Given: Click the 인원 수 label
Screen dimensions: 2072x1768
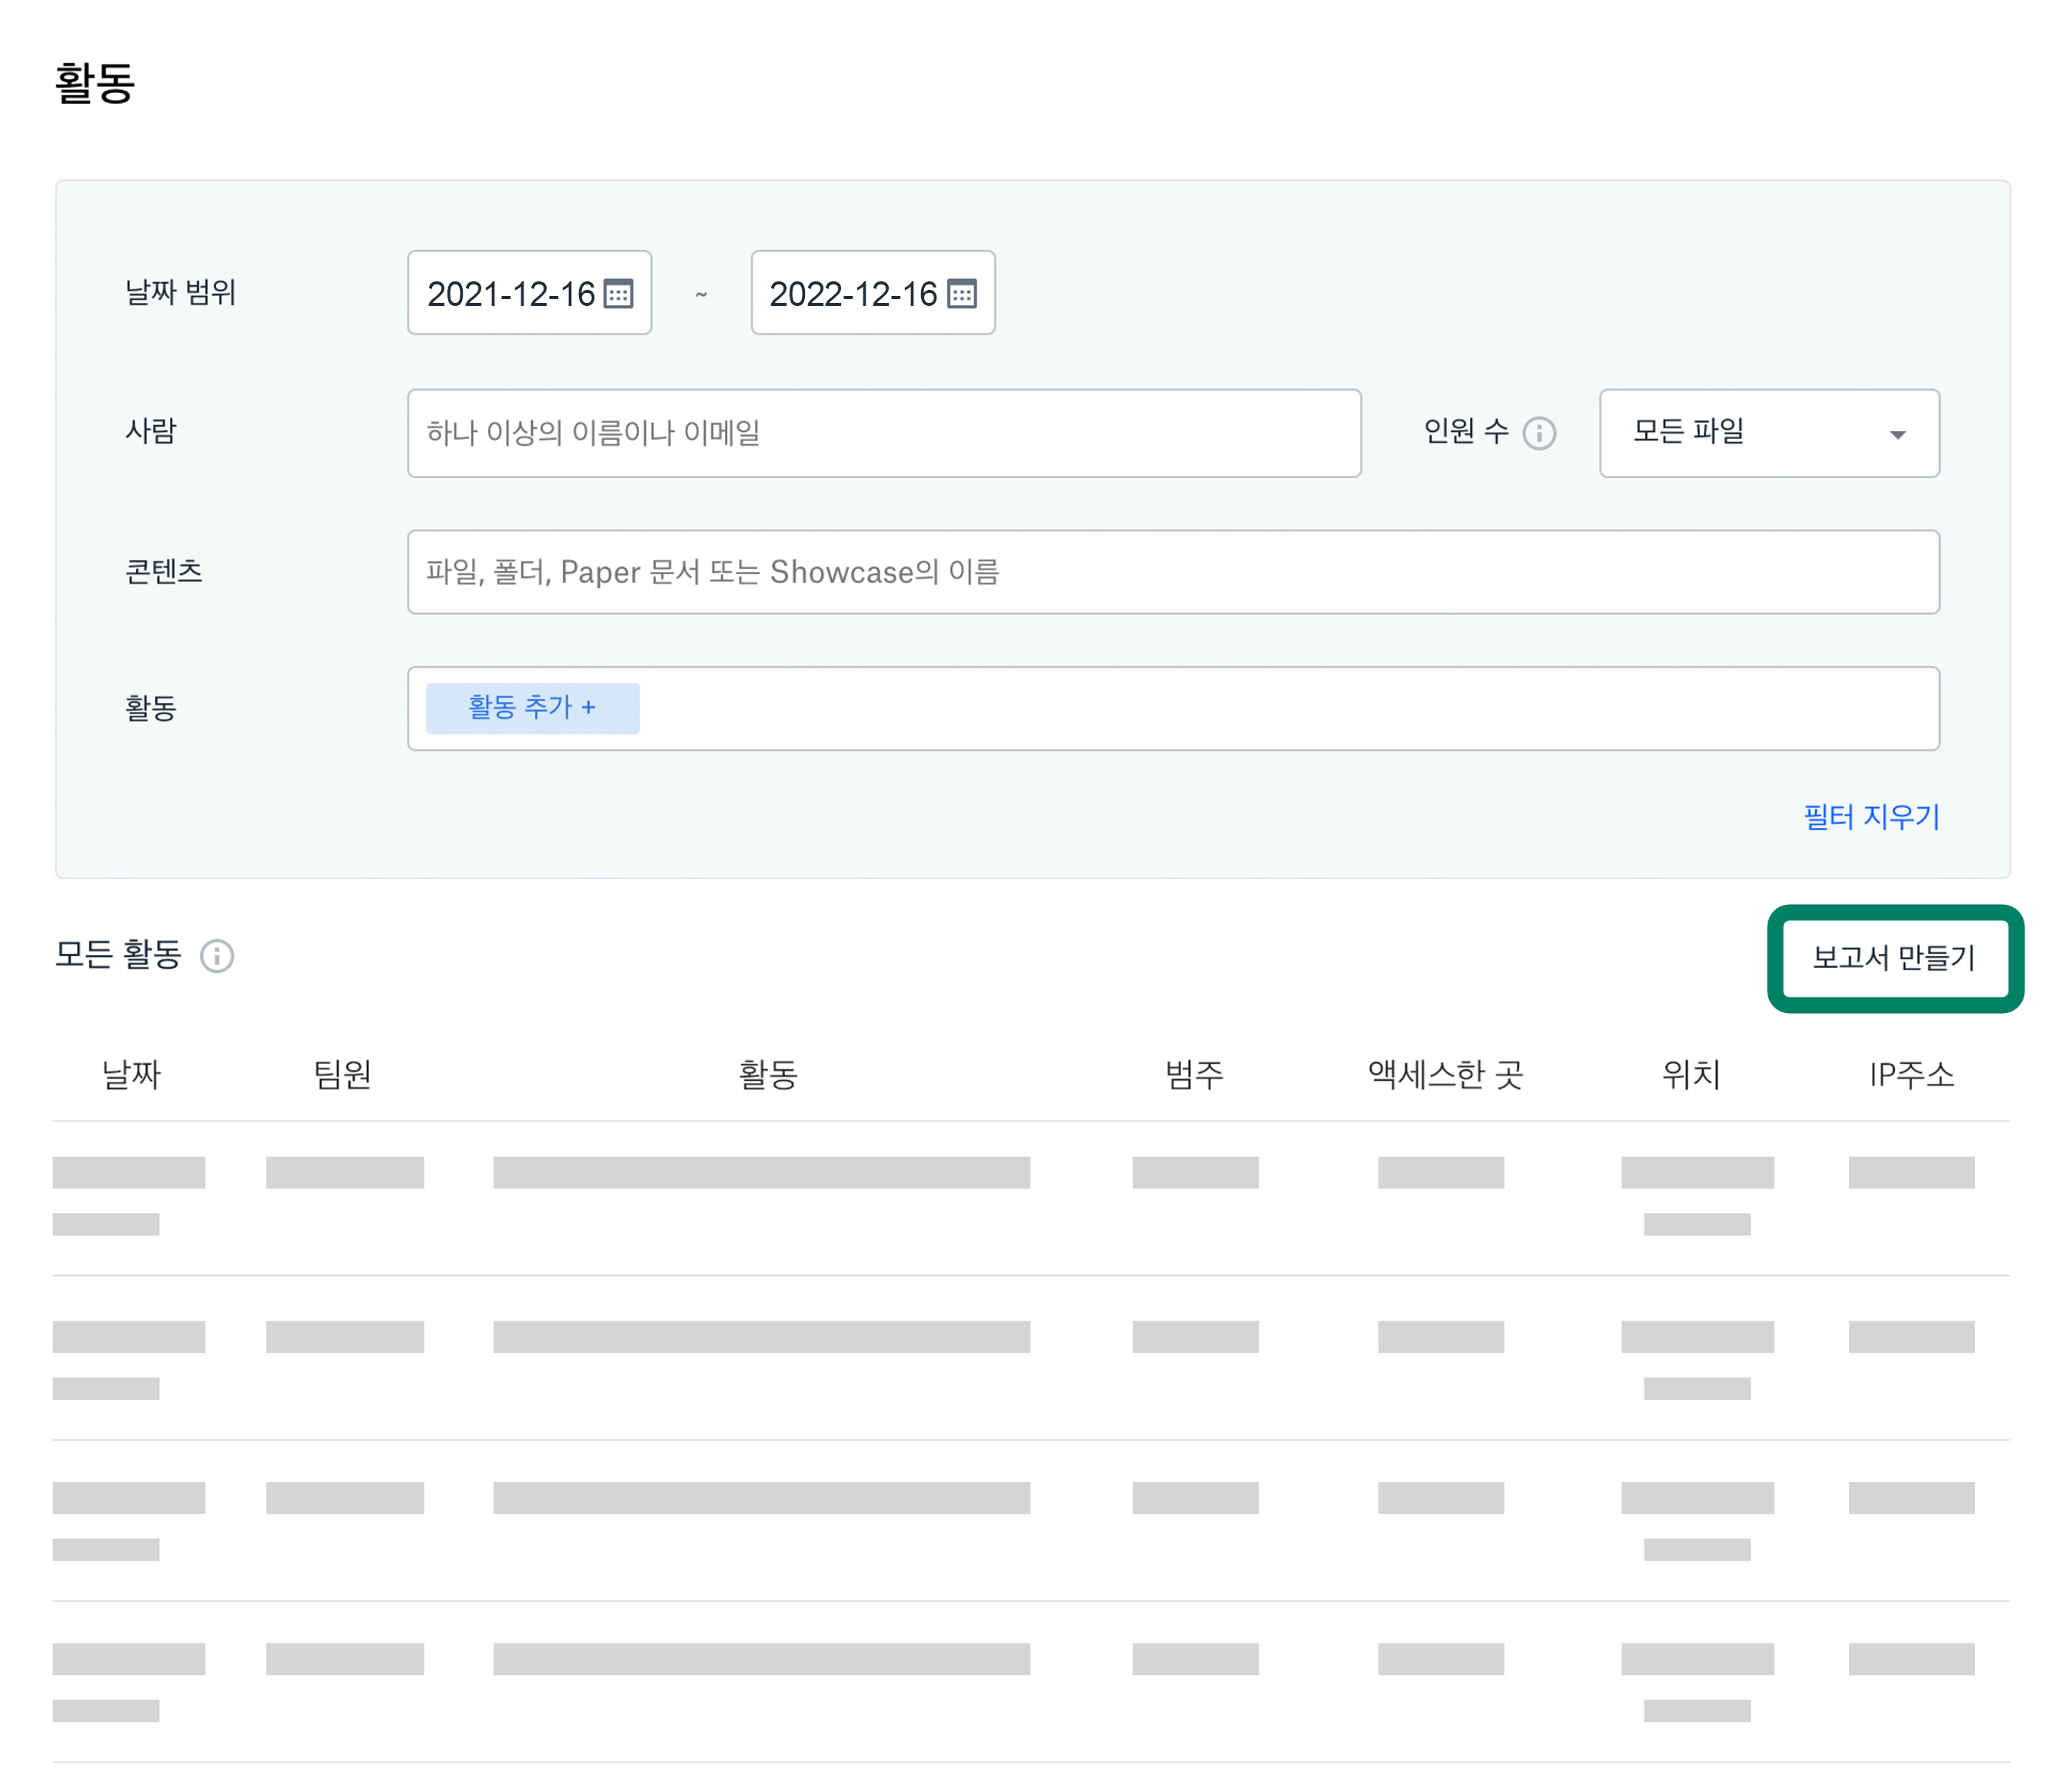Looking at the screenshot, I should (1466, 431).
